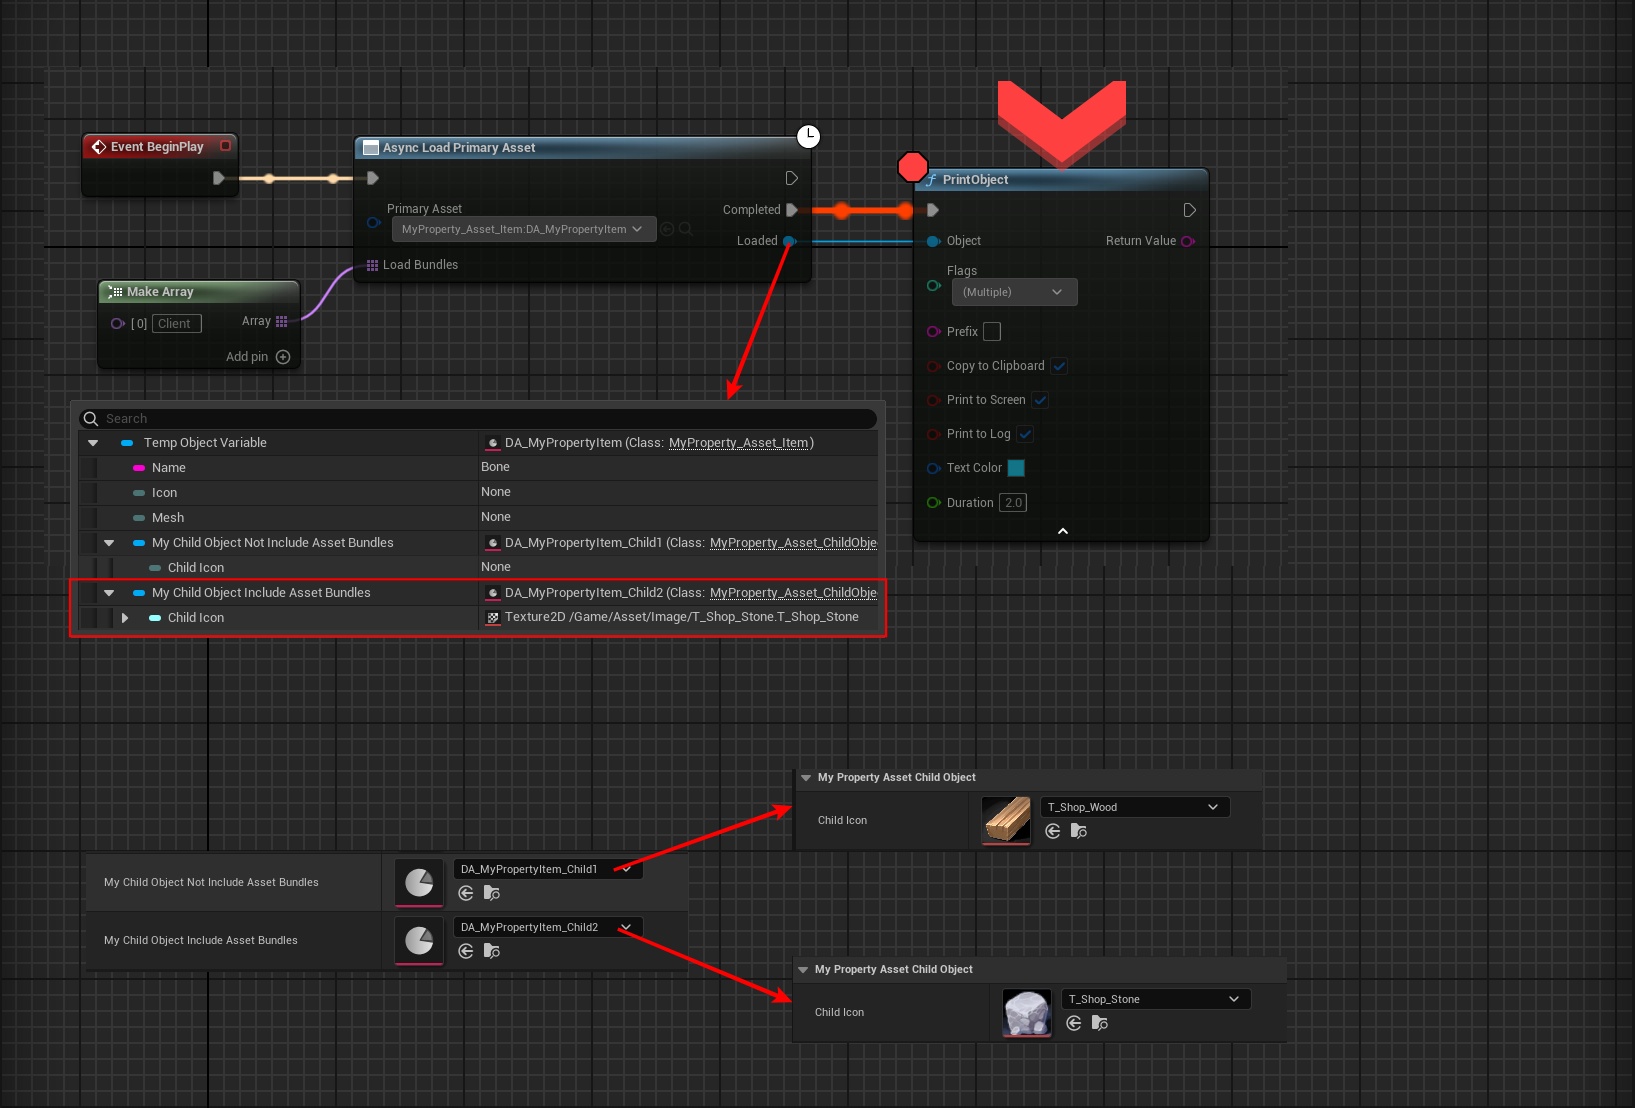
Task: Uncheck the Print to Log checkbox
Action: (1025, 434)
